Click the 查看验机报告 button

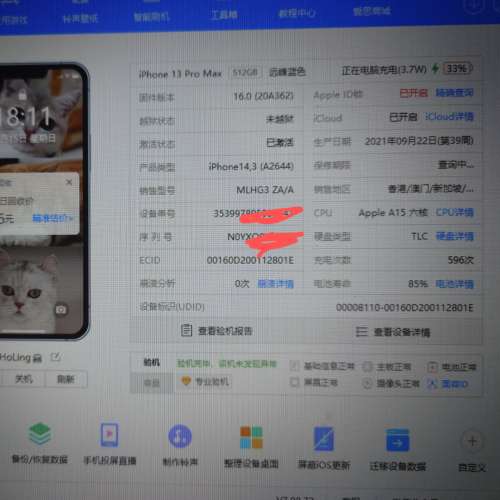coord(217,331)
